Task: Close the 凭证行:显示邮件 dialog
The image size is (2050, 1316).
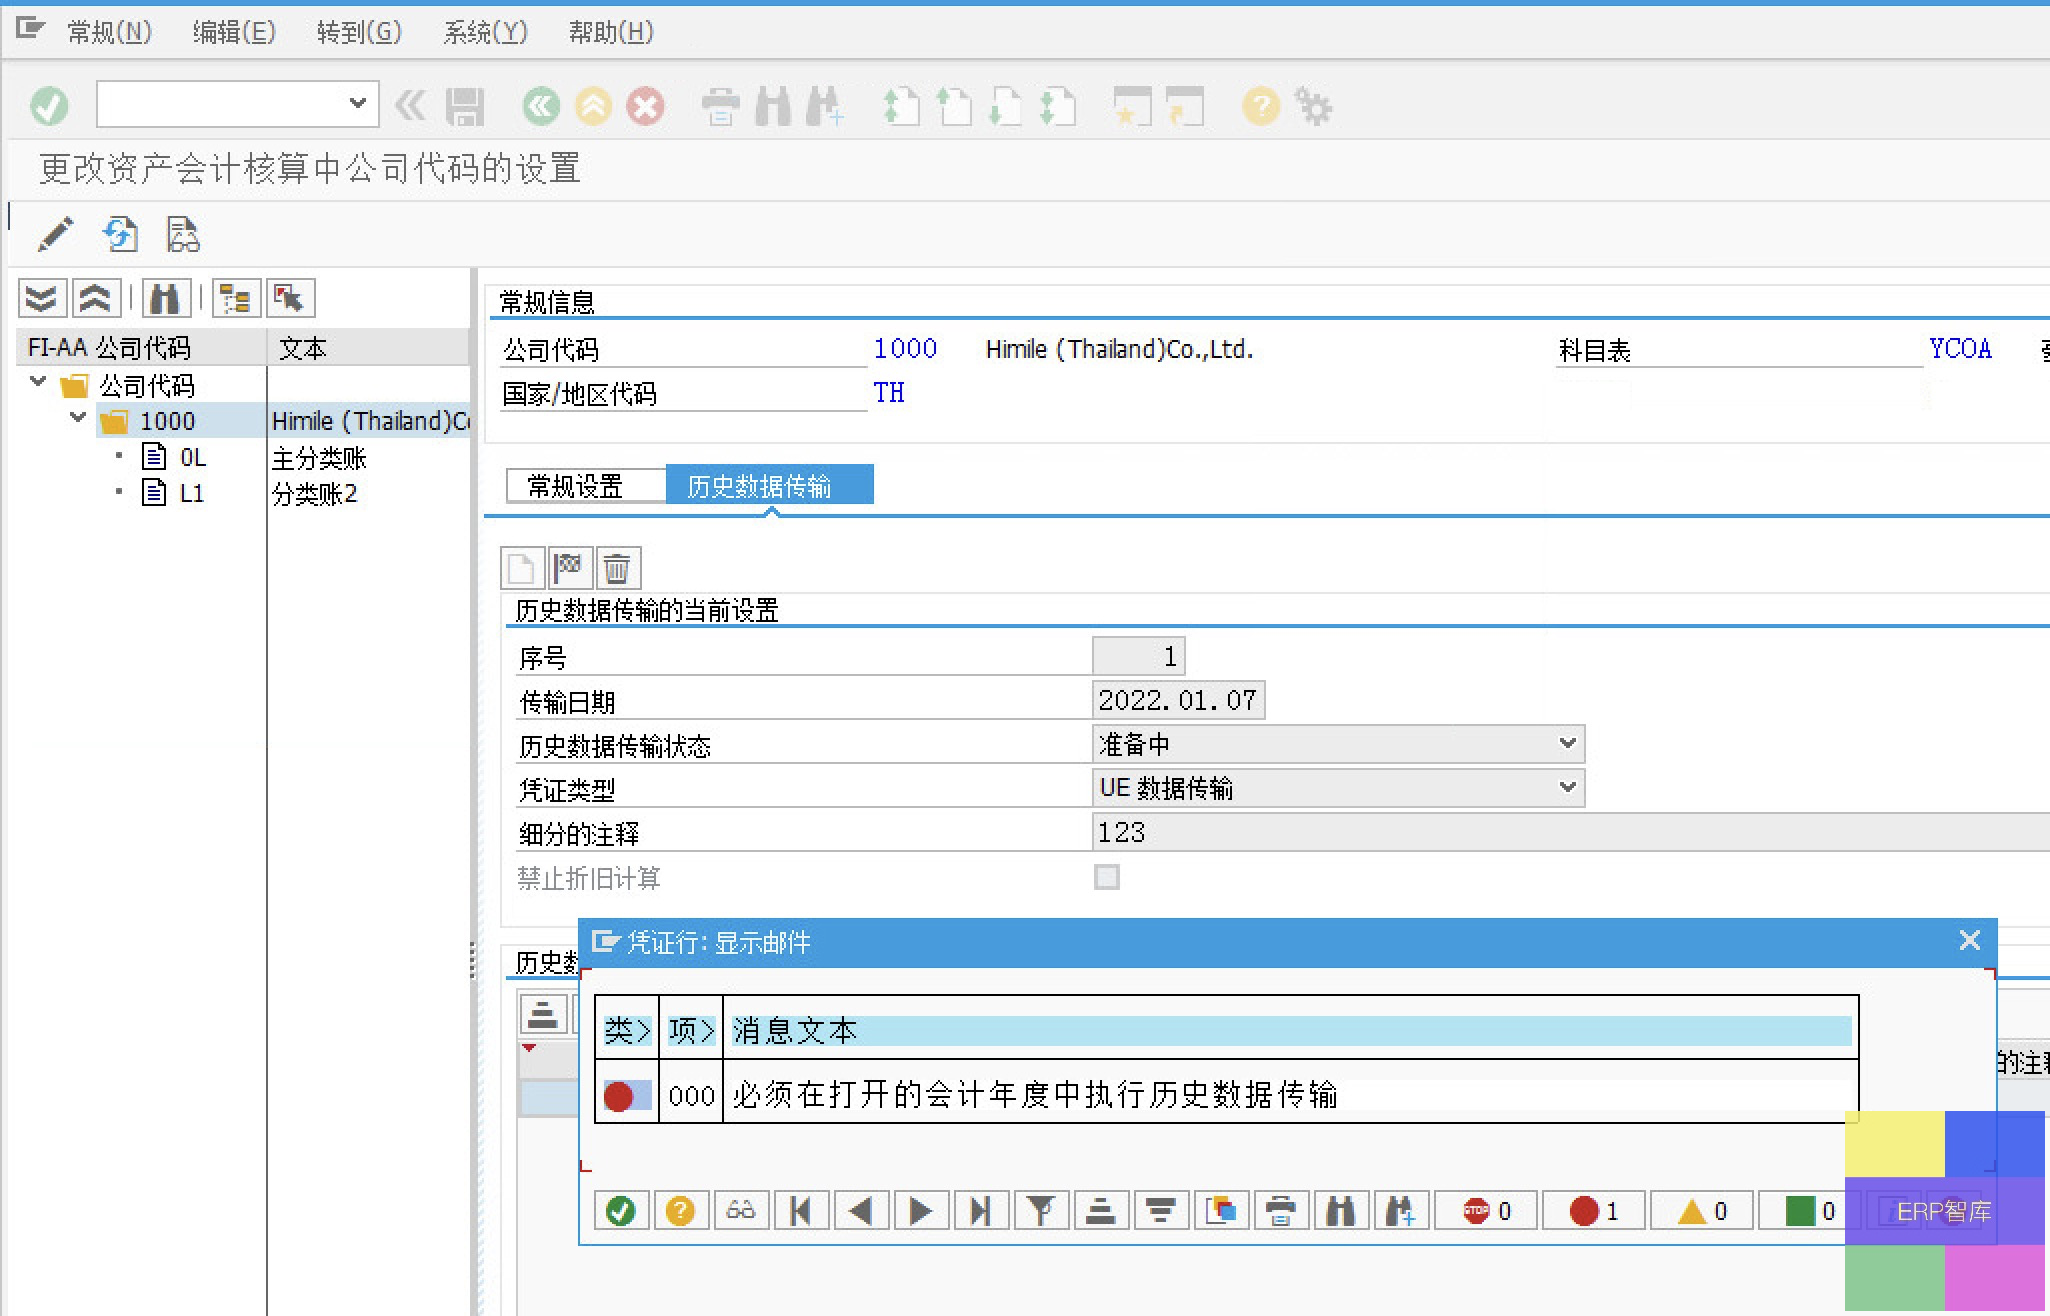Action: [x=1969, y=941]
